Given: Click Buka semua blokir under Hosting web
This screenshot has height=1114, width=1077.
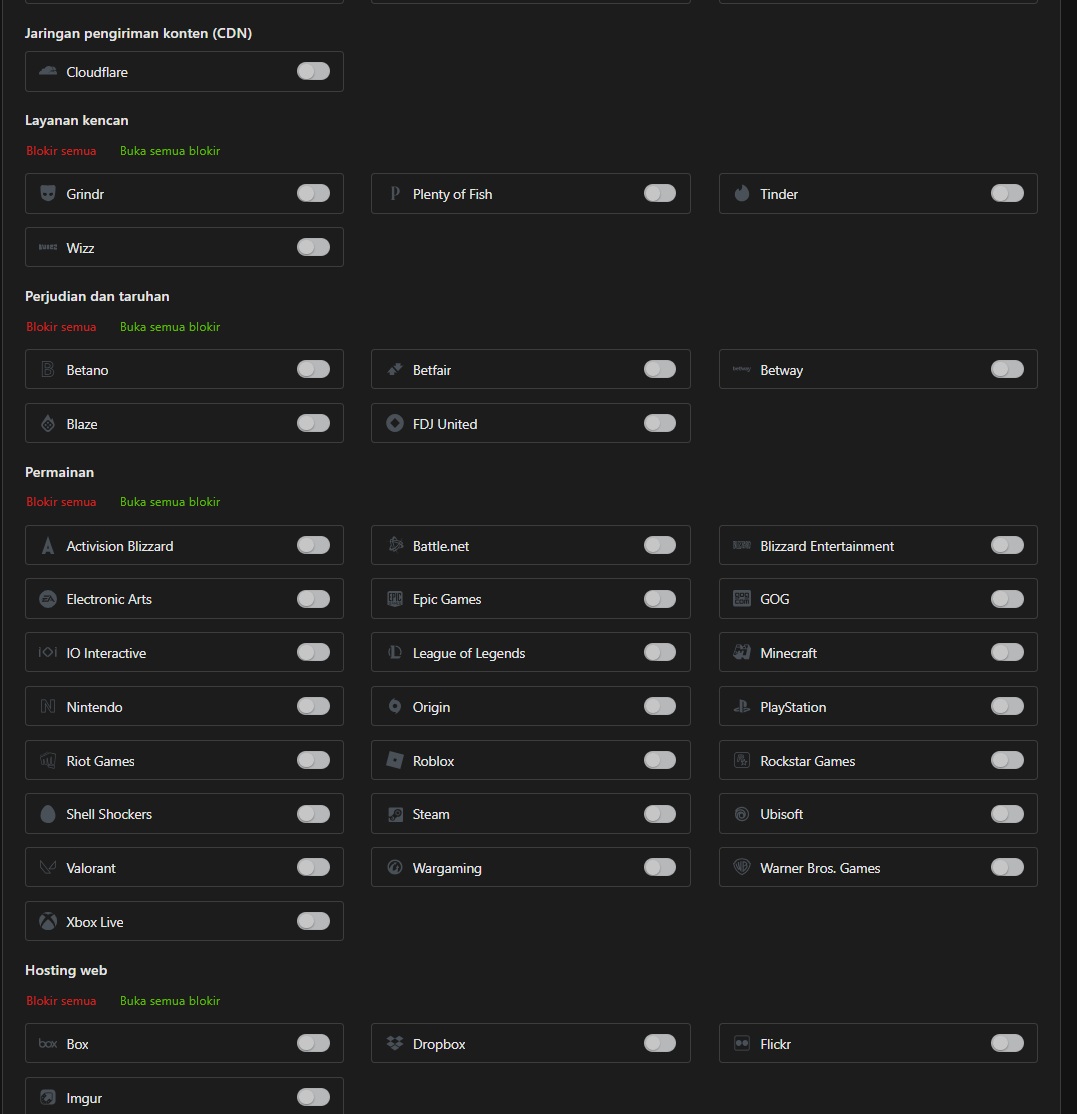Looking at the screenshot, I should coord(170,1000).
